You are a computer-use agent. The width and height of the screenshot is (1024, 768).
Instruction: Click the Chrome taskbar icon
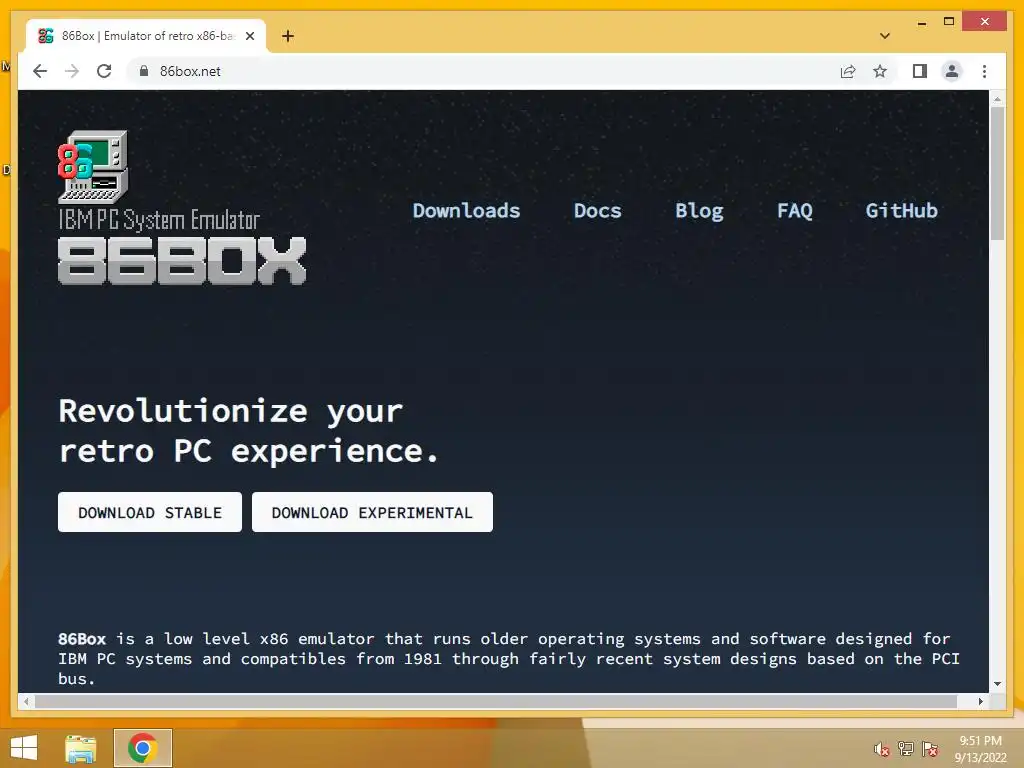coord(142,748)
